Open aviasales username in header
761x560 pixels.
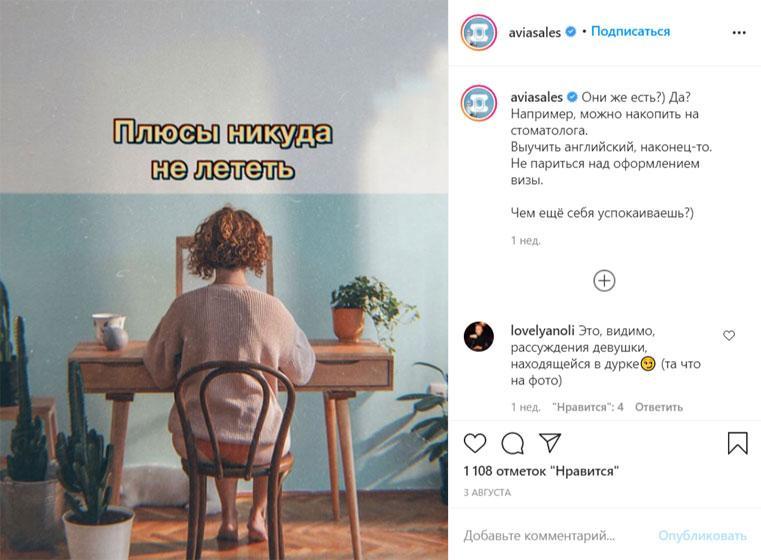pyautogui.click(x=534, y=33)
